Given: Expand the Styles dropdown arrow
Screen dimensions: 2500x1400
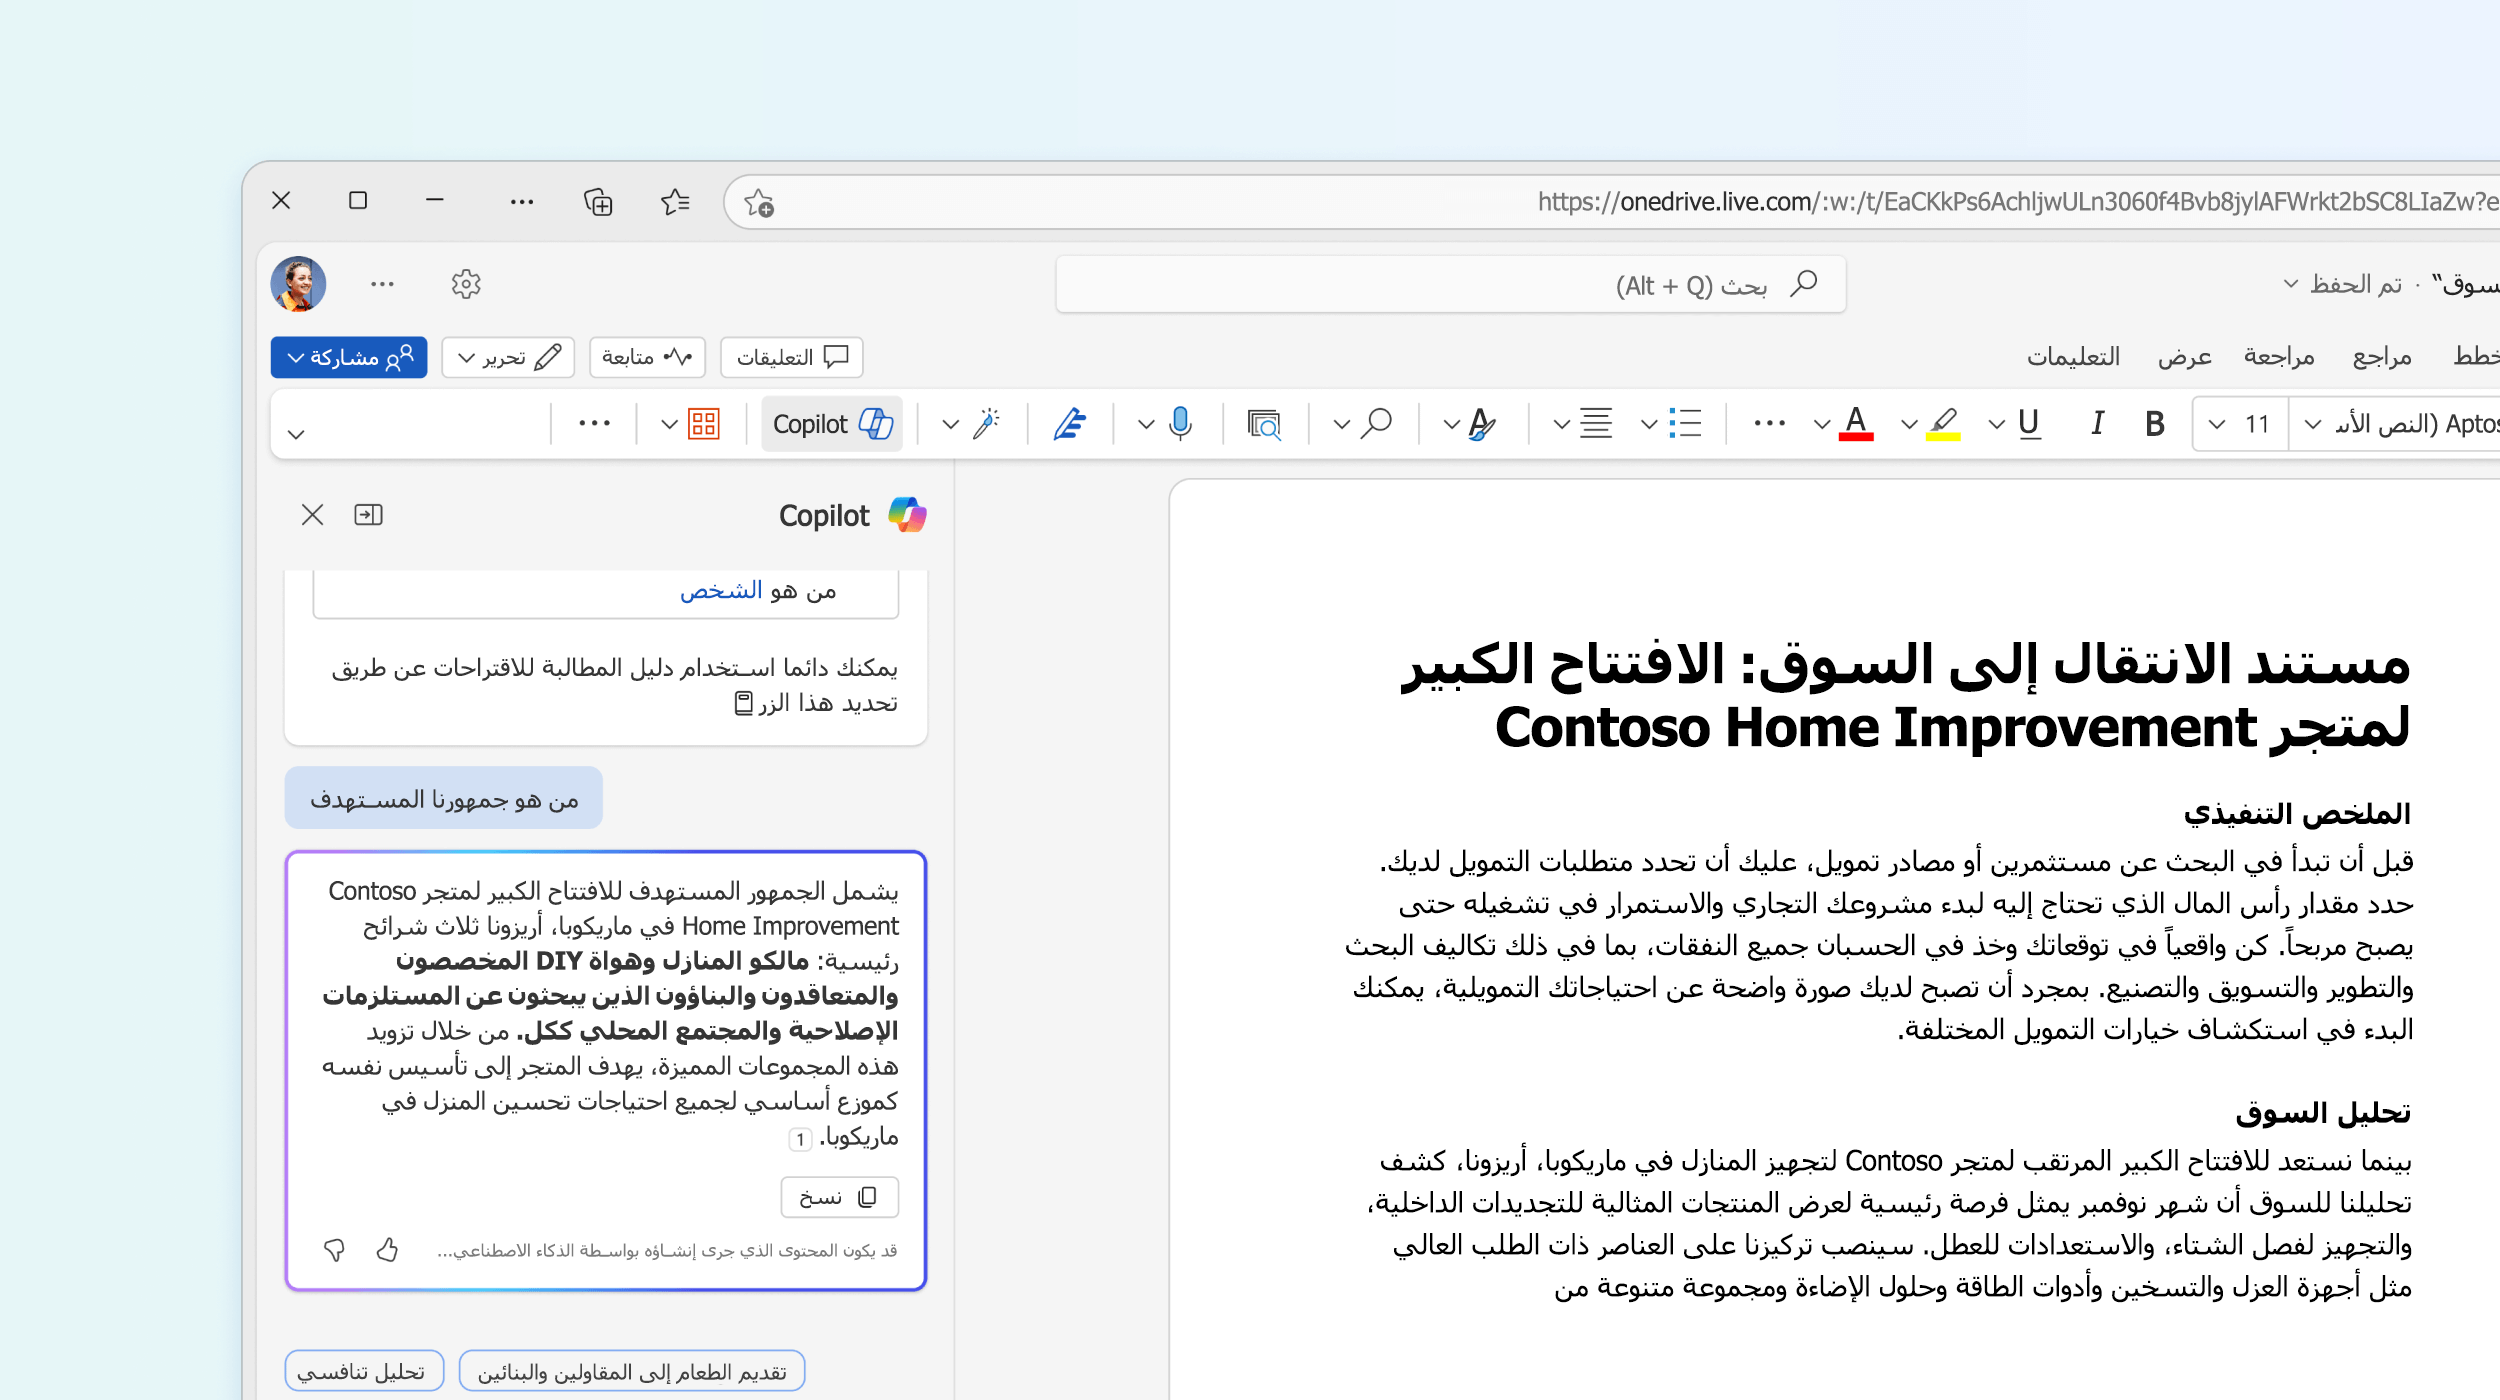Looking at the screenshot, I should [x=1451, y=425].
